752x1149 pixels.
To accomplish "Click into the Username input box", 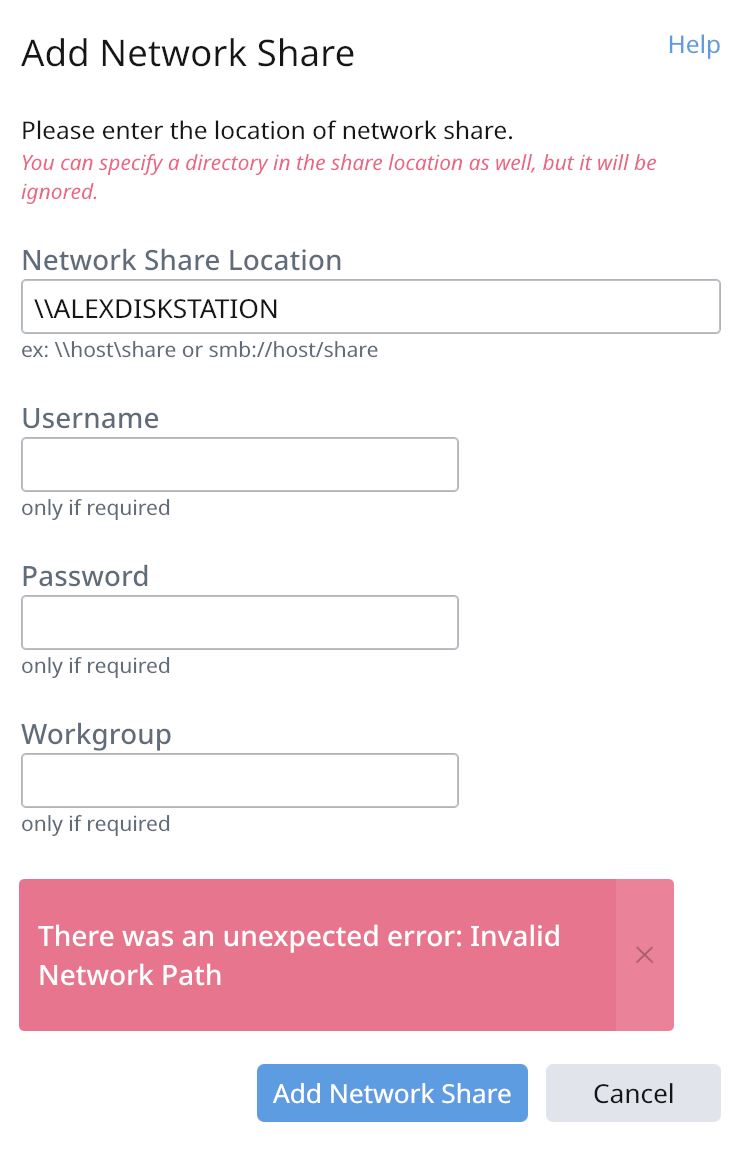I will tap(240, 465).
